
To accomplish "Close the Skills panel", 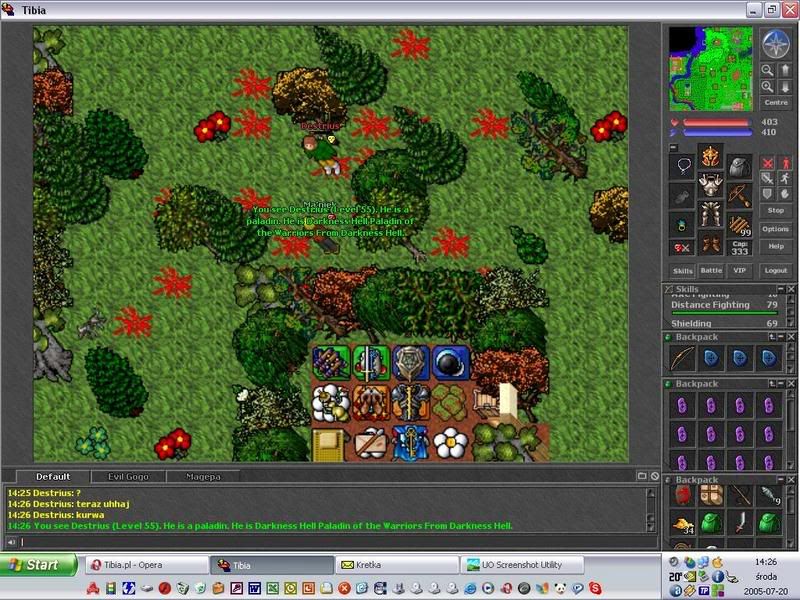I will point(790,289).
